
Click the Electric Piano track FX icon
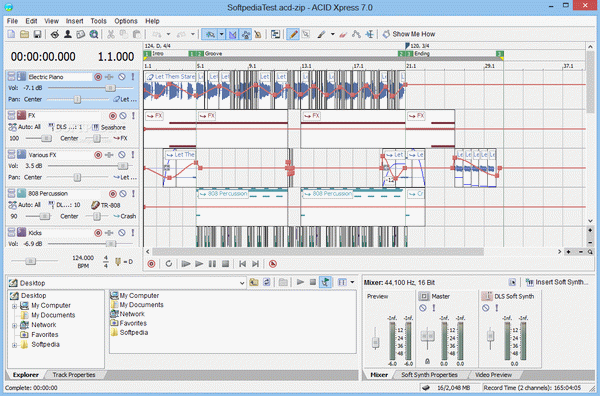[x=109, y=77]
